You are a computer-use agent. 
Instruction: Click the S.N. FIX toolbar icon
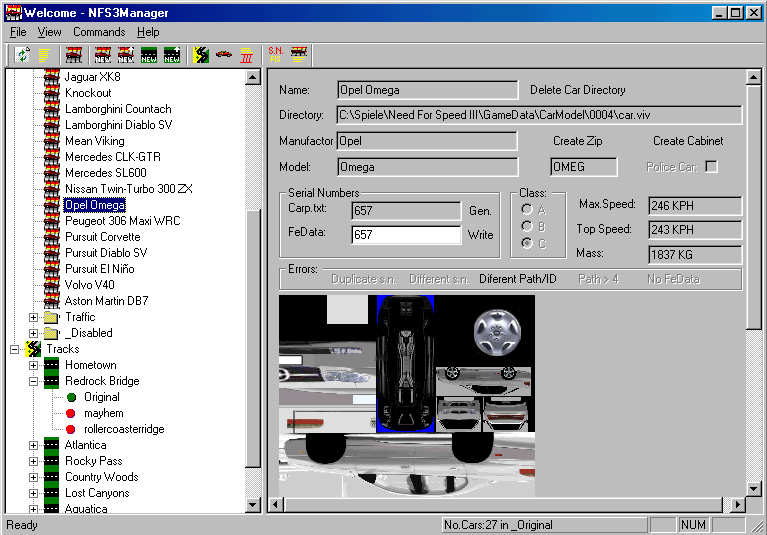tap(275, 54)
